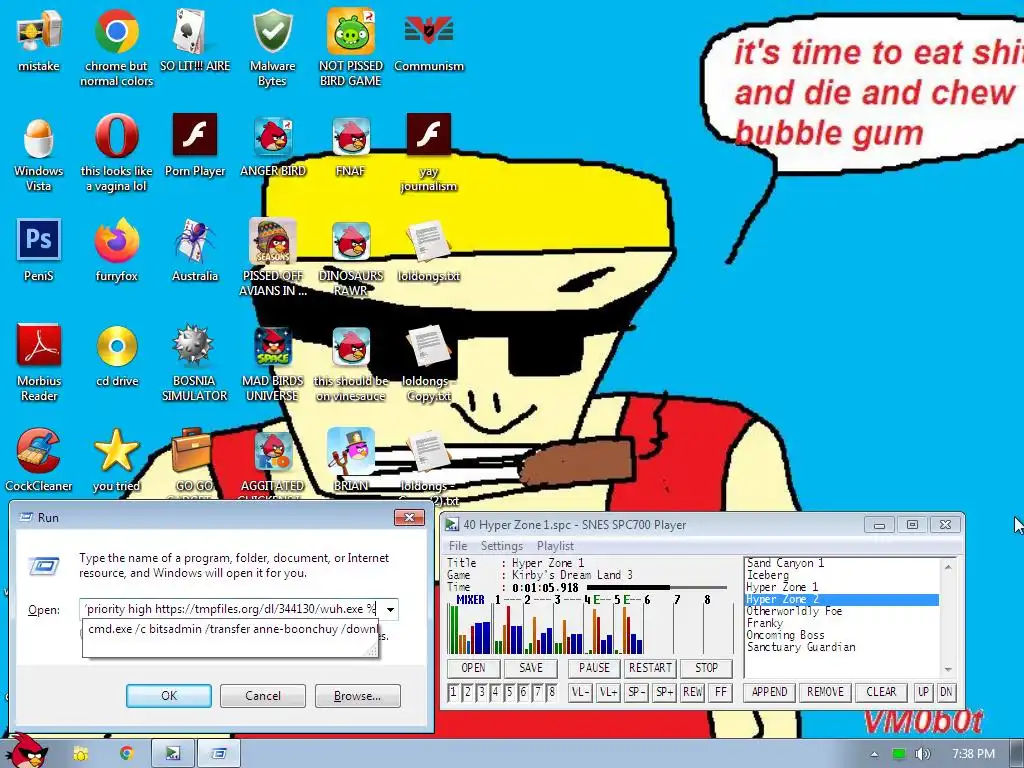Select the 'Windows Vista' egg icon

pos(39,137)
